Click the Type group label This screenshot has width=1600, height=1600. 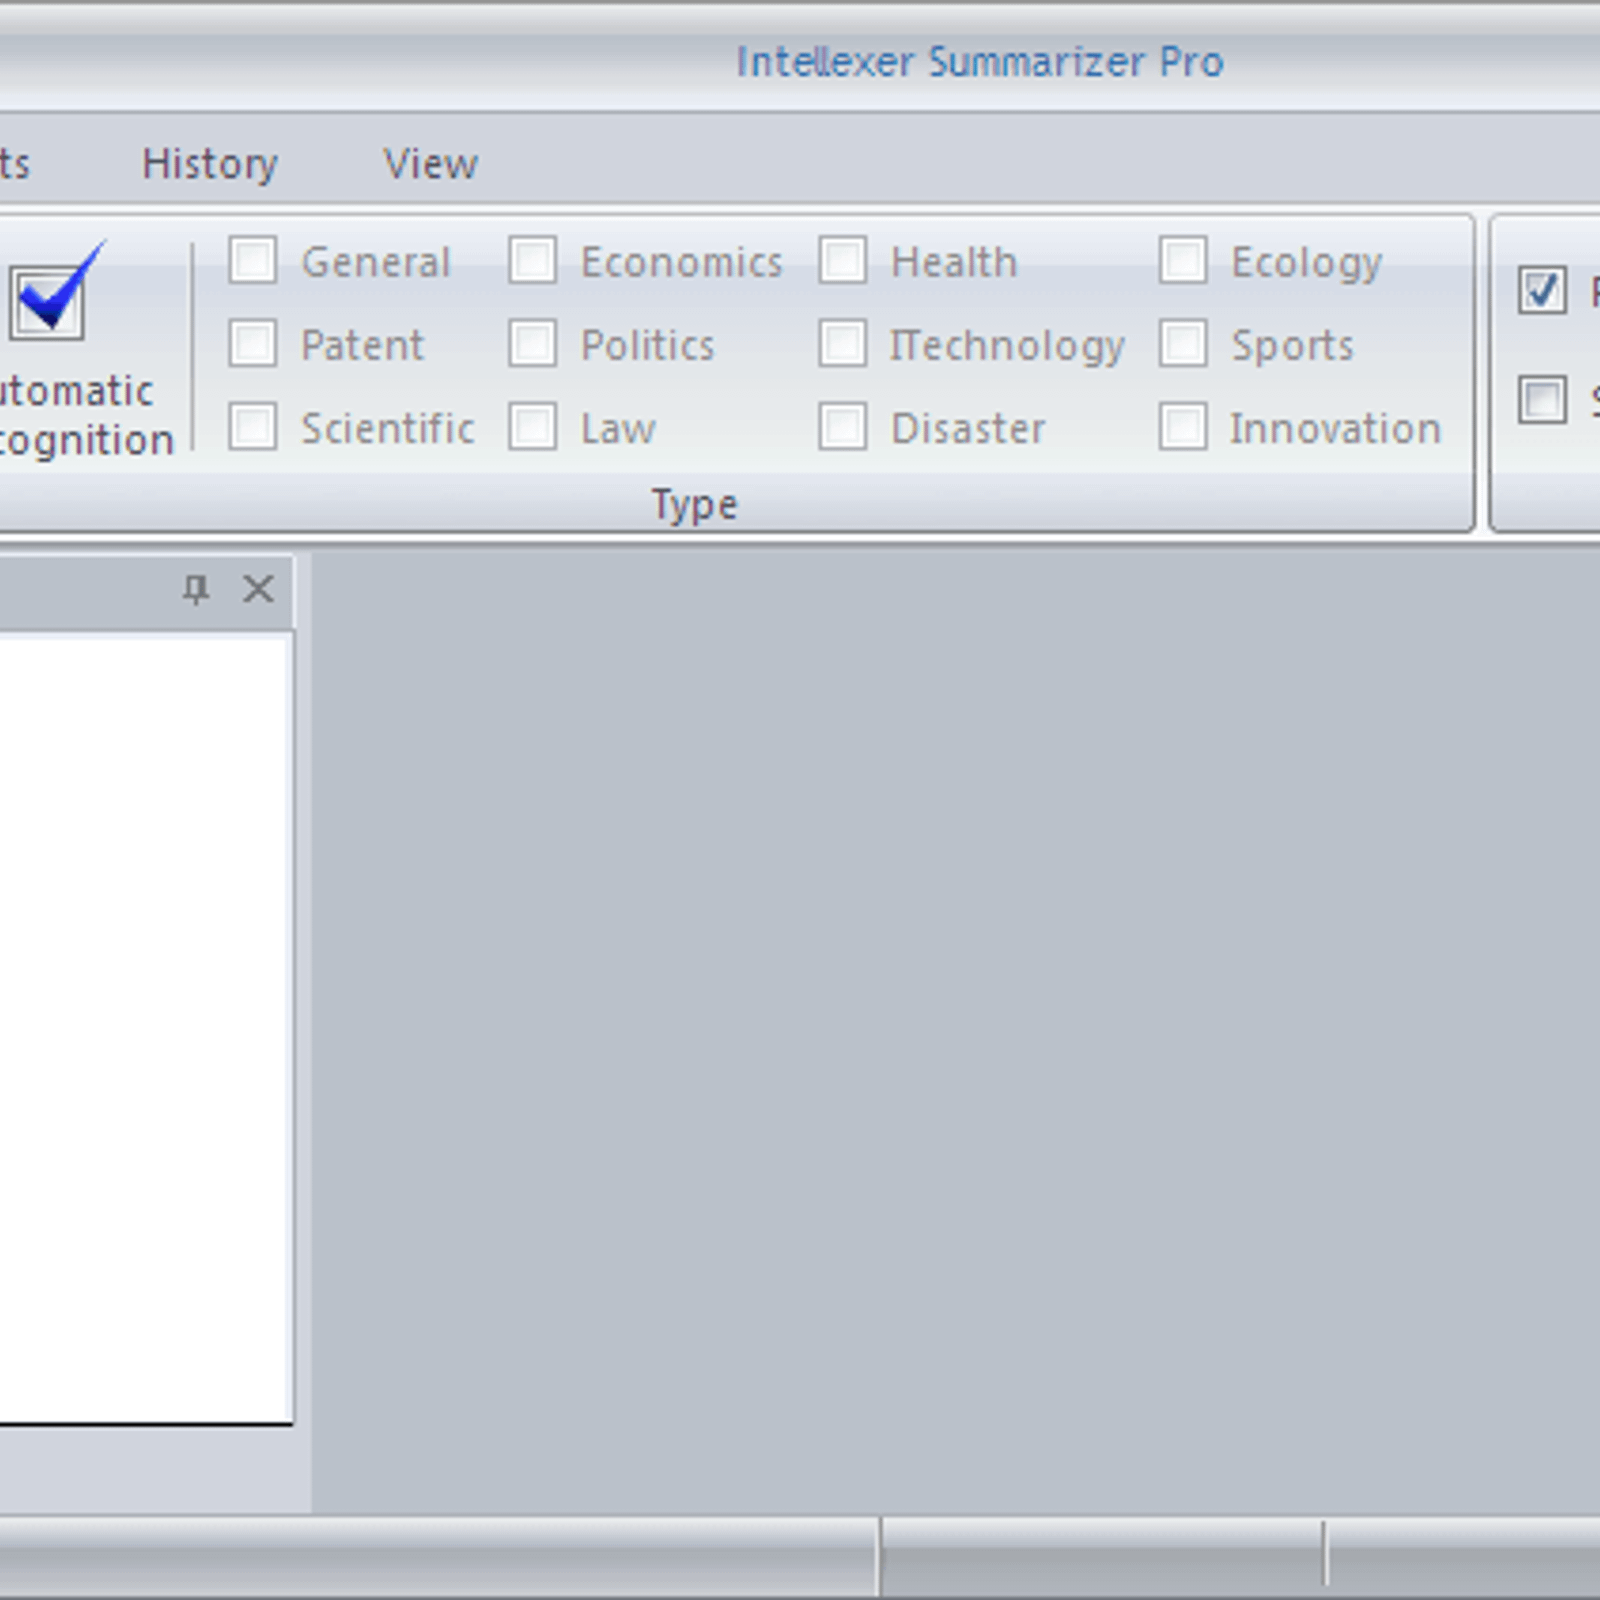pos(695,505)
